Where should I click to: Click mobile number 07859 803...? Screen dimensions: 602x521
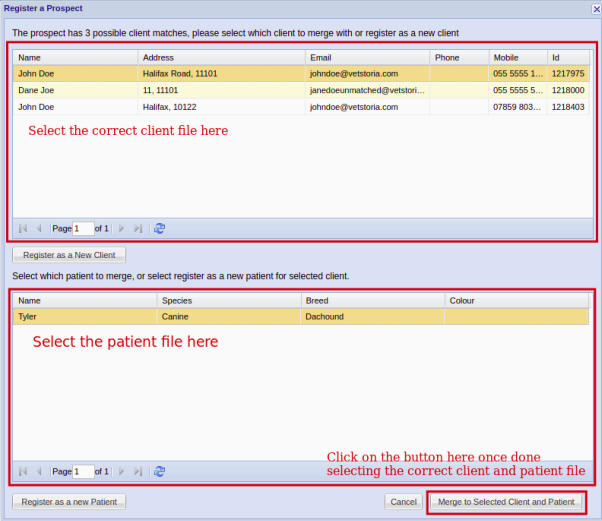[x=517, y=107]
